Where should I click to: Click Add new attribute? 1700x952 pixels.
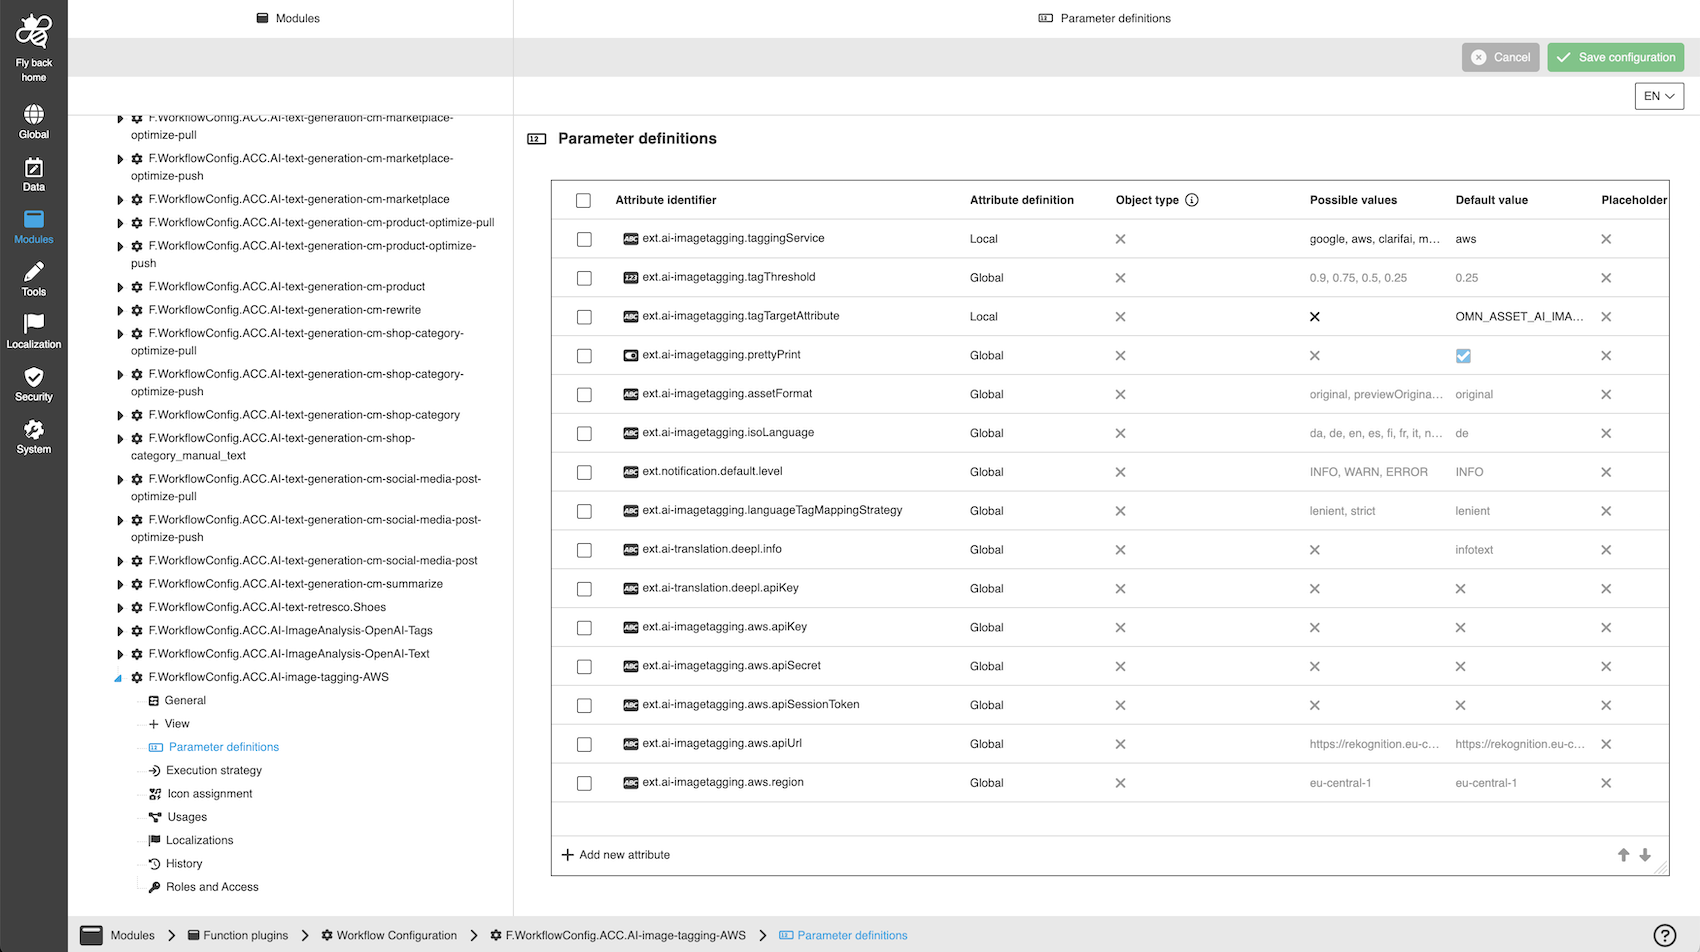[x=616, y=854]
